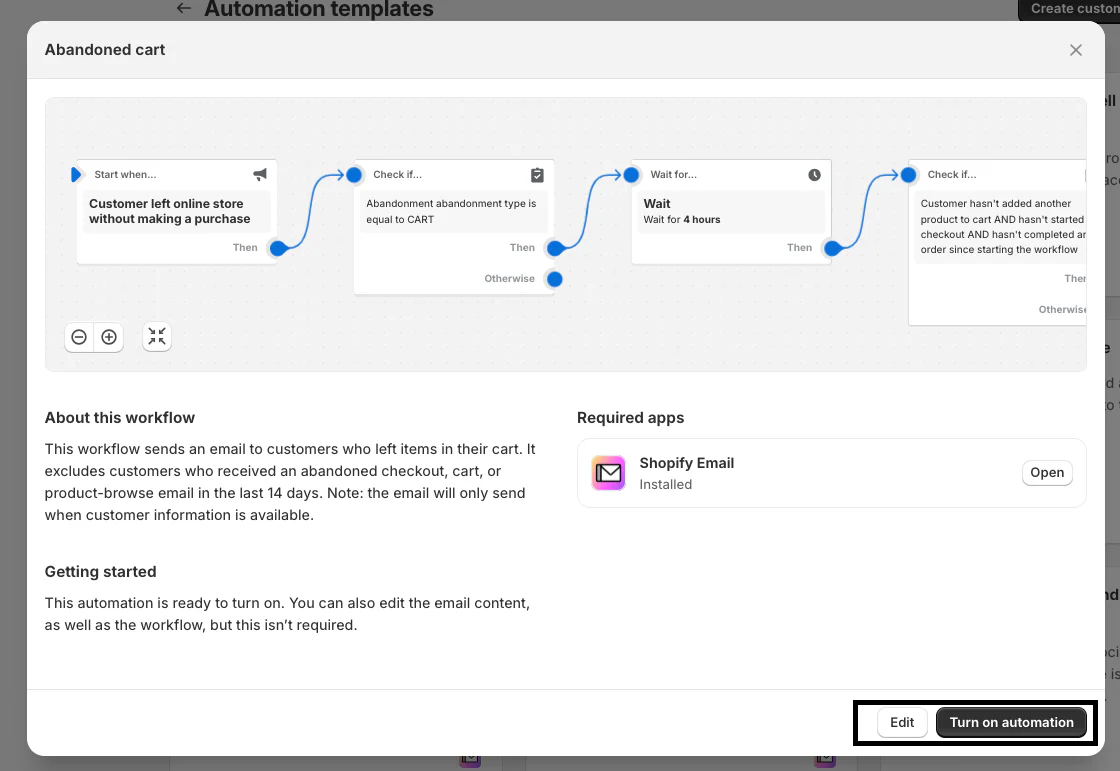Click the Installed status text
Screen dimensions: 1120x771
666,484
